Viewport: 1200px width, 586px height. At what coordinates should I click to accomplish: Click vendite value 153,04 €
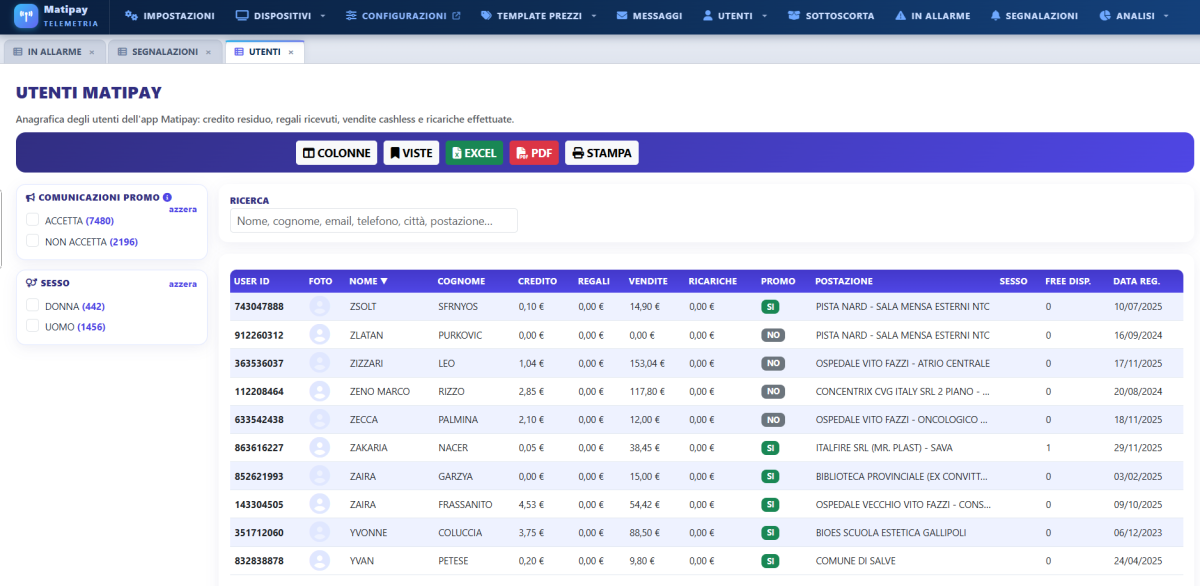pyautogui.click(x=647, y=363)
